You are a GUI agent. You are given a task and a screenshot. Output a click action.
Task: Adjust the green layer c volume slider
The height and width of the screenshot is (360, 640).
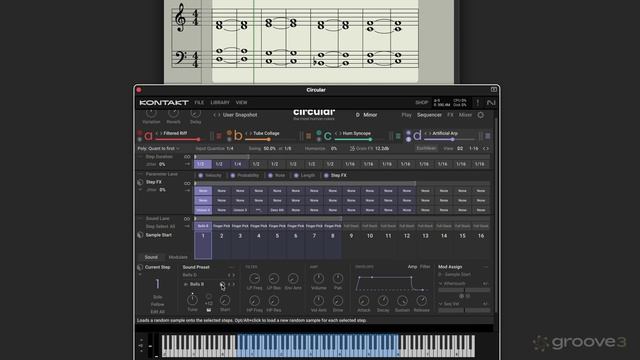pyautogui.click(x=360, y=140)
